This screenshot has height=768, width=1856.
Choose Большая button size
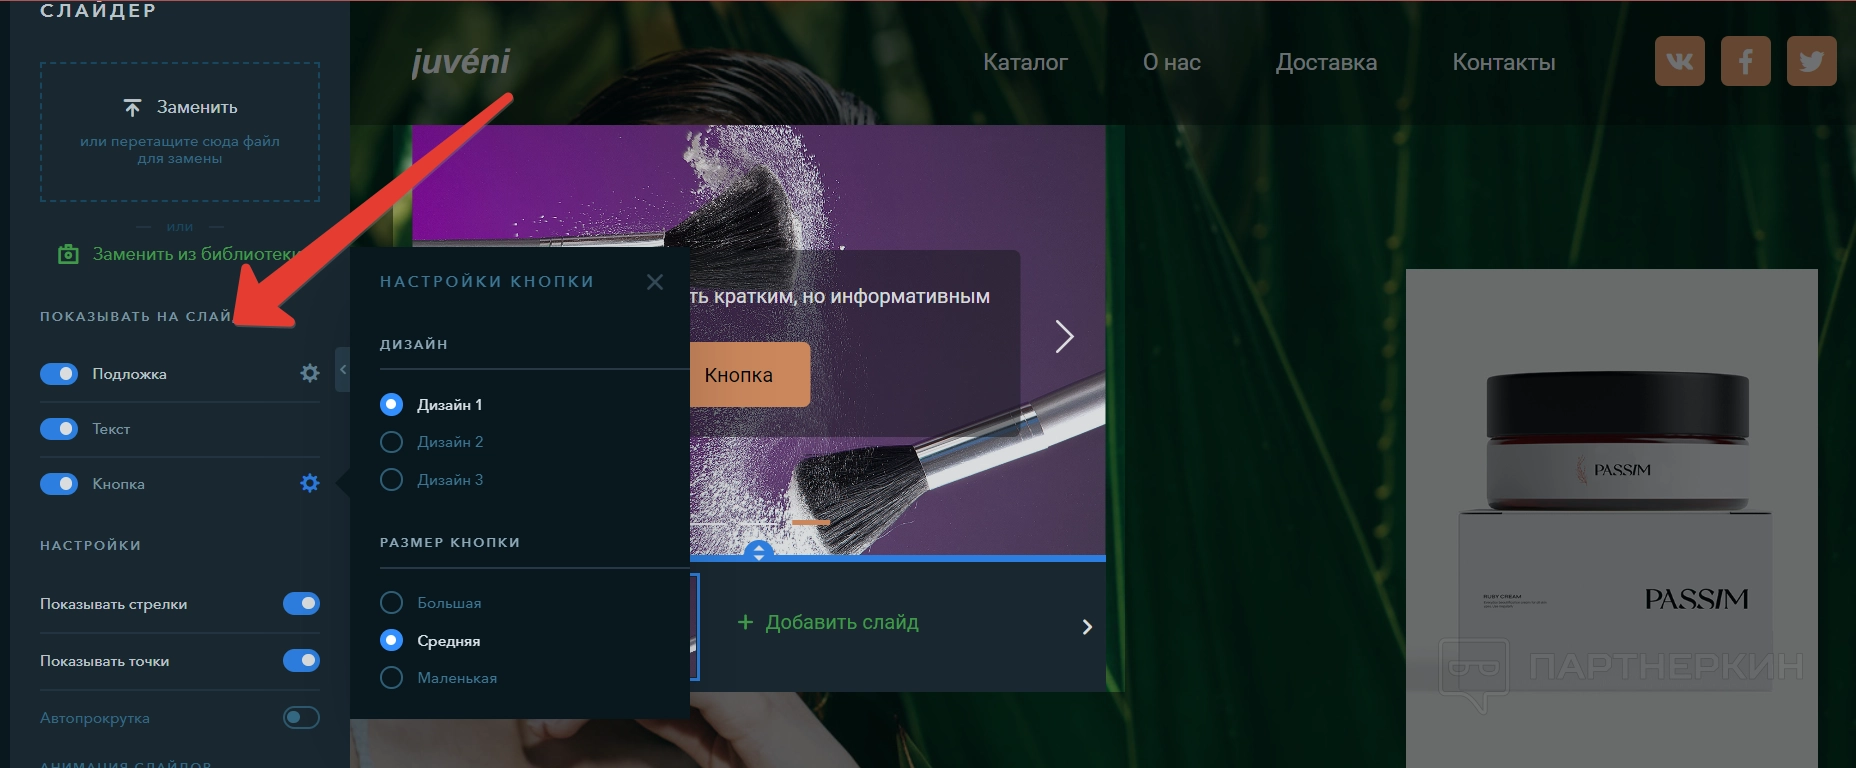point(391,603)
